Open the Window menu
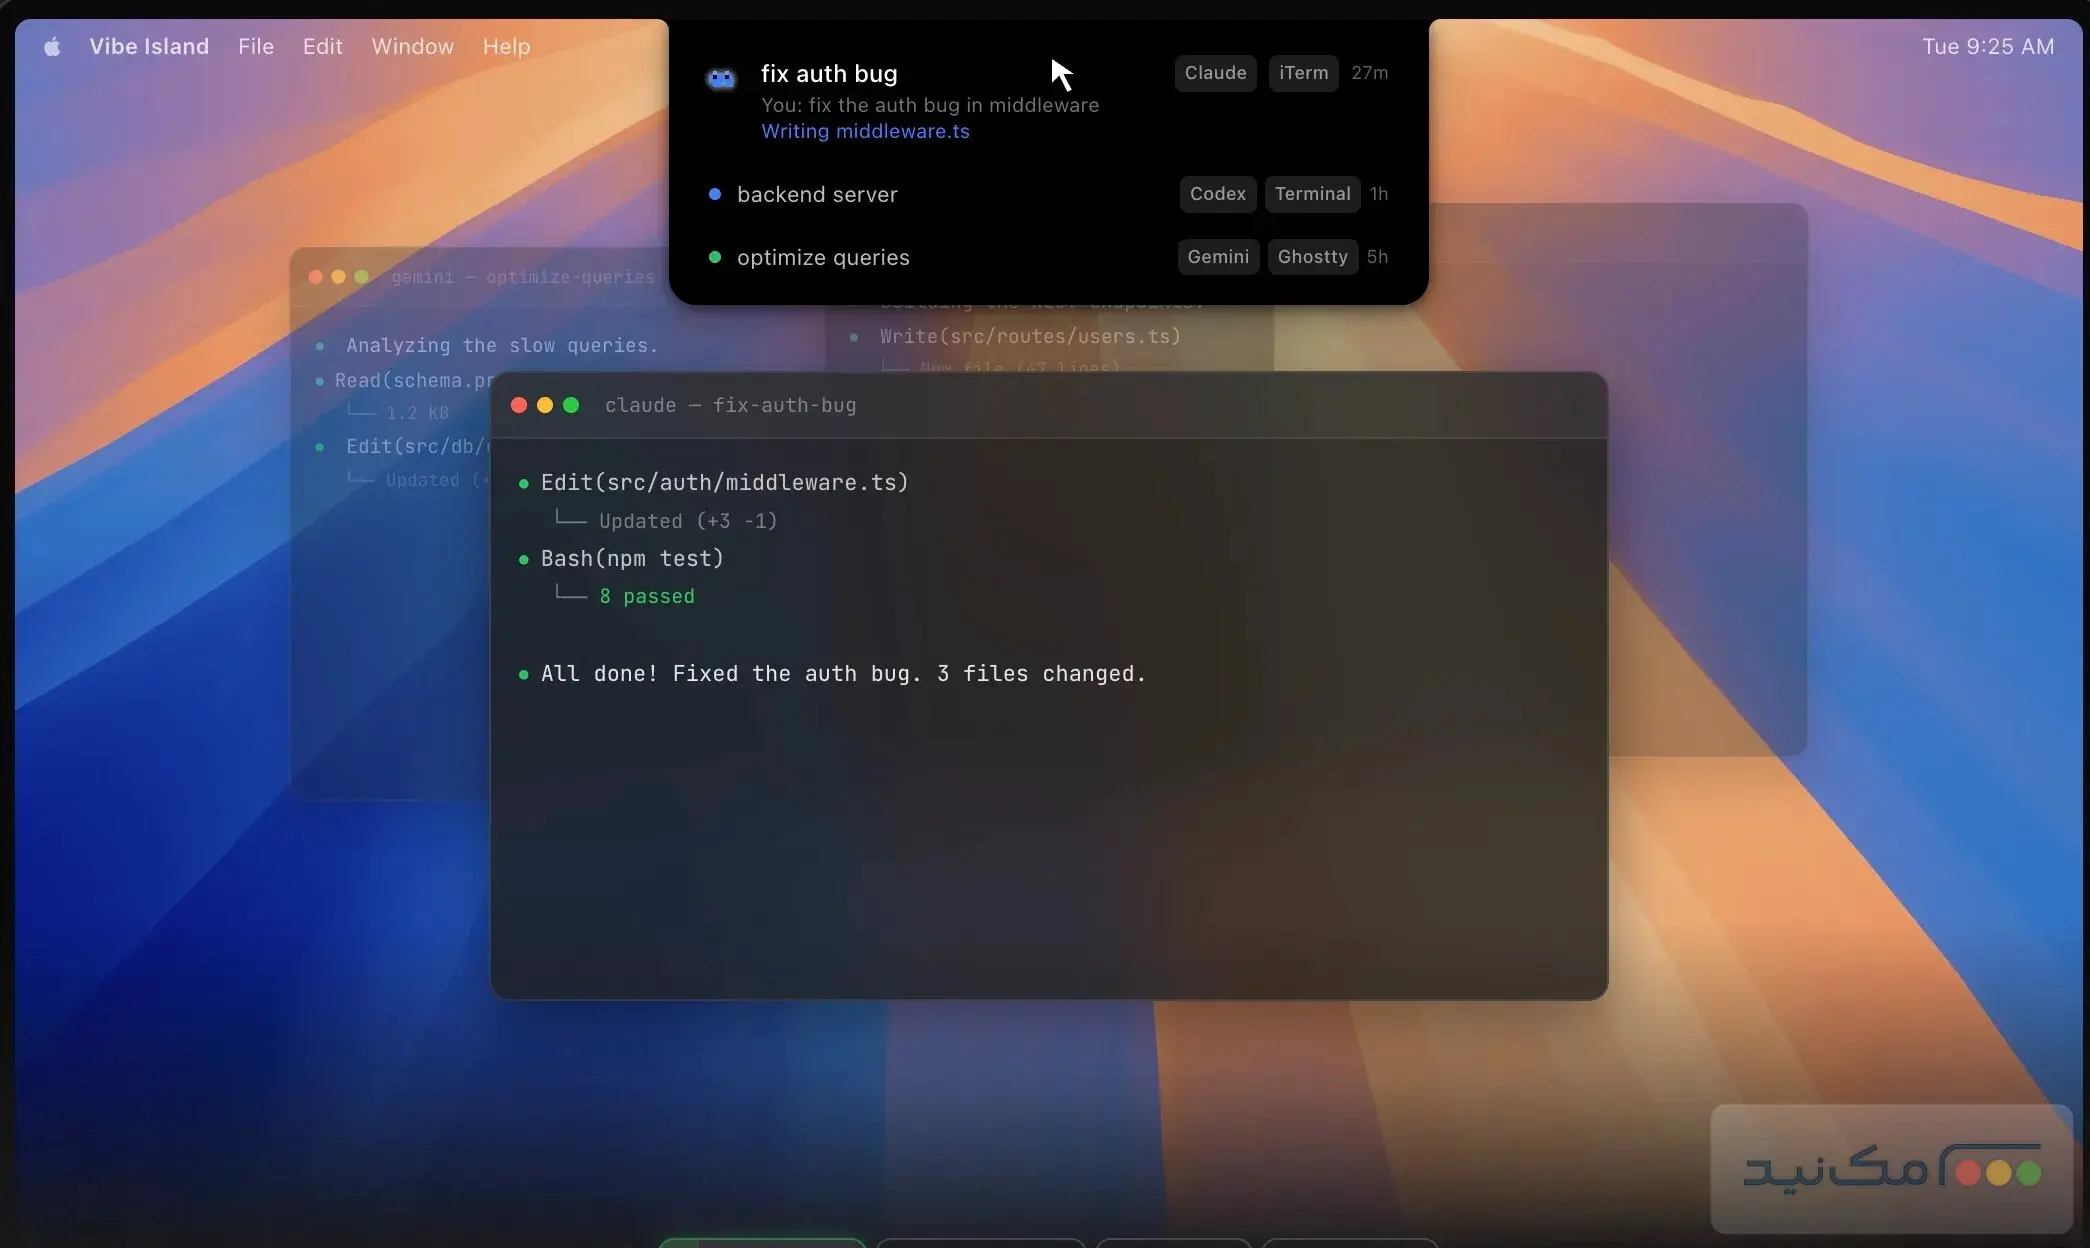This screenshot has height=1248, width=2090. (x=413, y=47)
